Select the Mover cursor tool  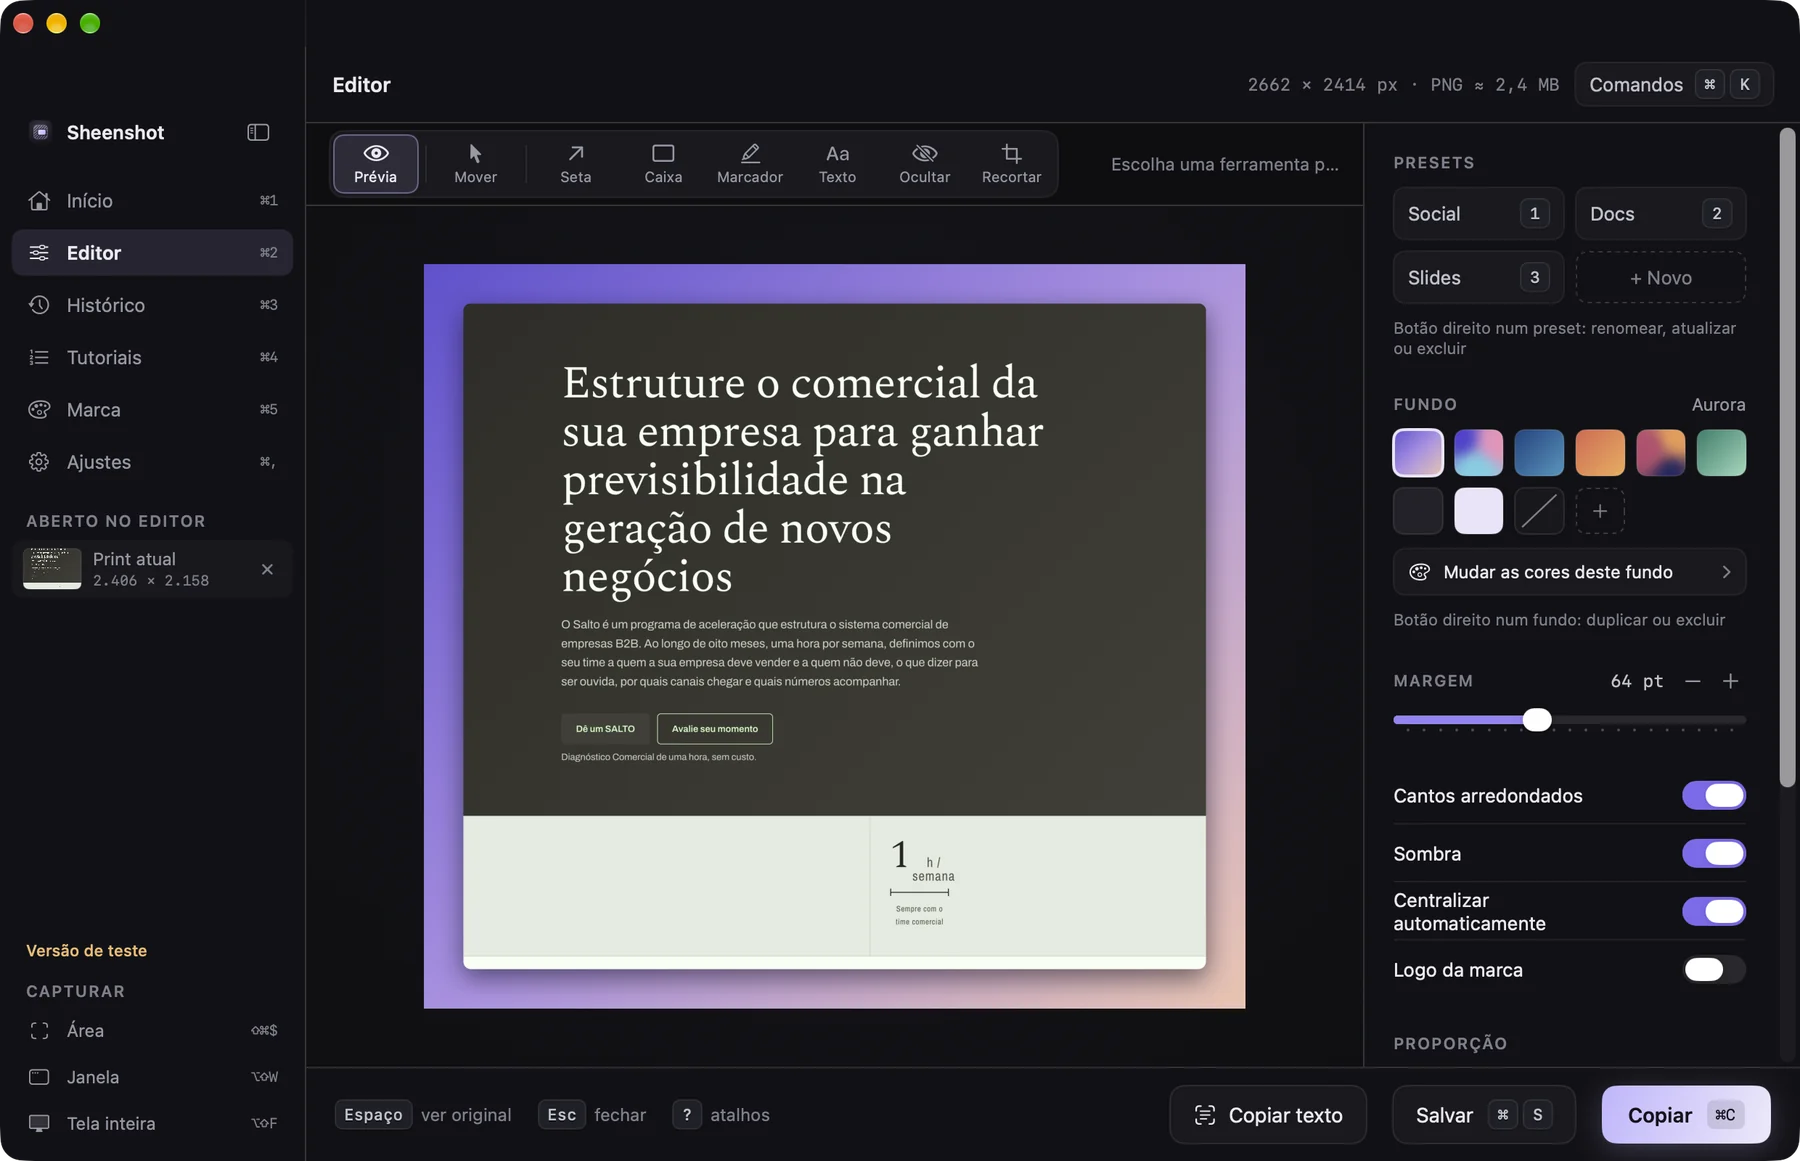tap(475, 164)
